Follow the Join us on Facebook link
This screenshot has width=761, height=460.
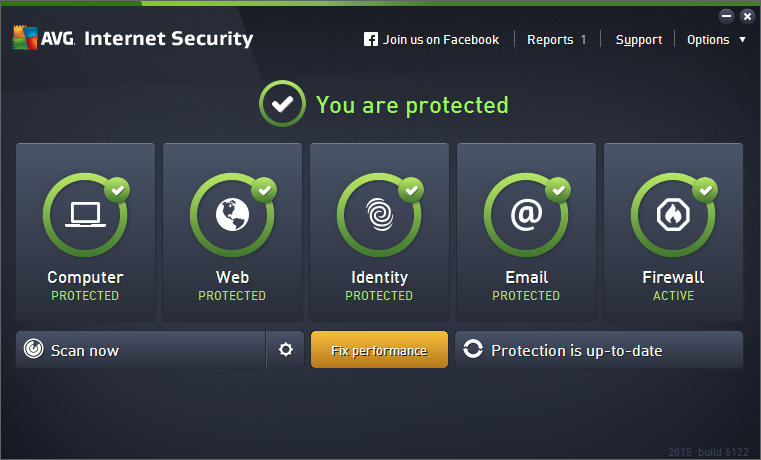coord(440,40)
